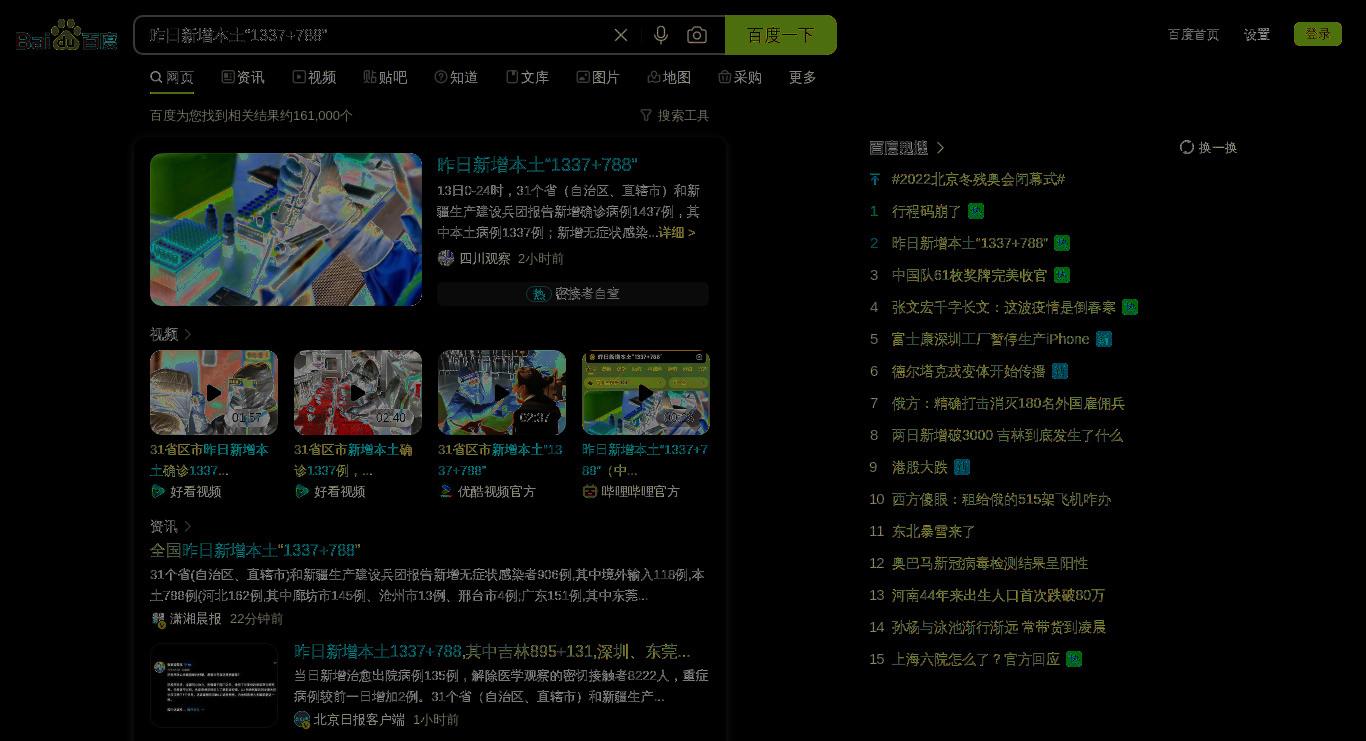Open pinned topic #2022北京冬残奥会闭幕式#
Screen dimensions: 1366x741
(x=978, y=179)
